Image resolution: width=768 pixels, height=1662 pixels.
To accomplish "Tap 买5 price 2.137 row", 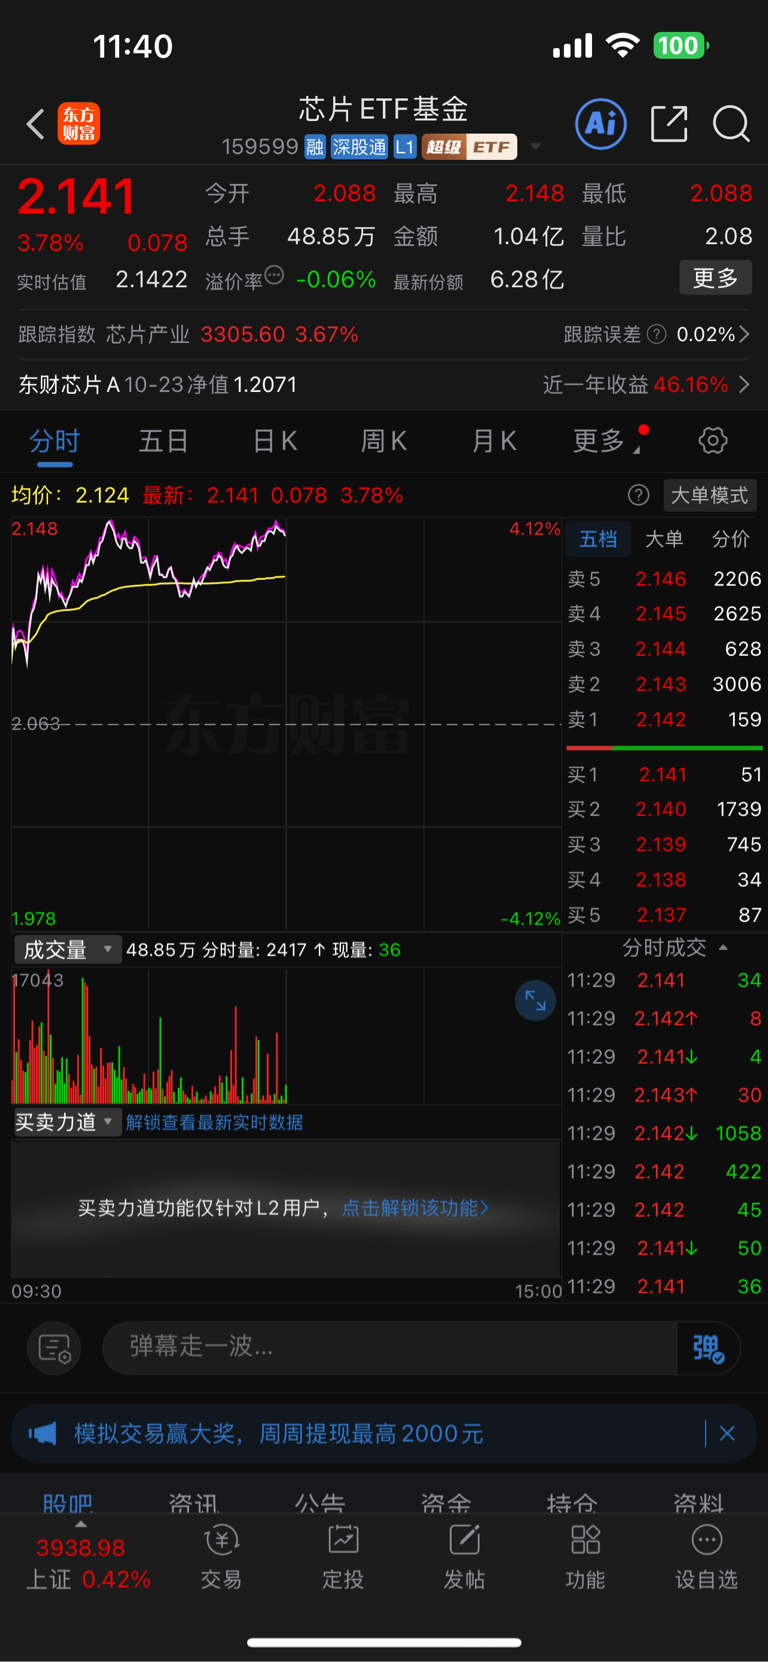I will point(664,915).
